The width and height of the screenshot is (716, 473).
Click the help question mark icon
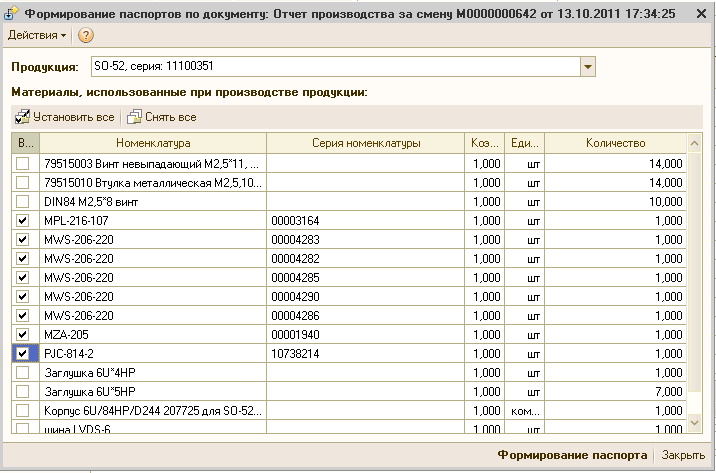coord(85,35)
